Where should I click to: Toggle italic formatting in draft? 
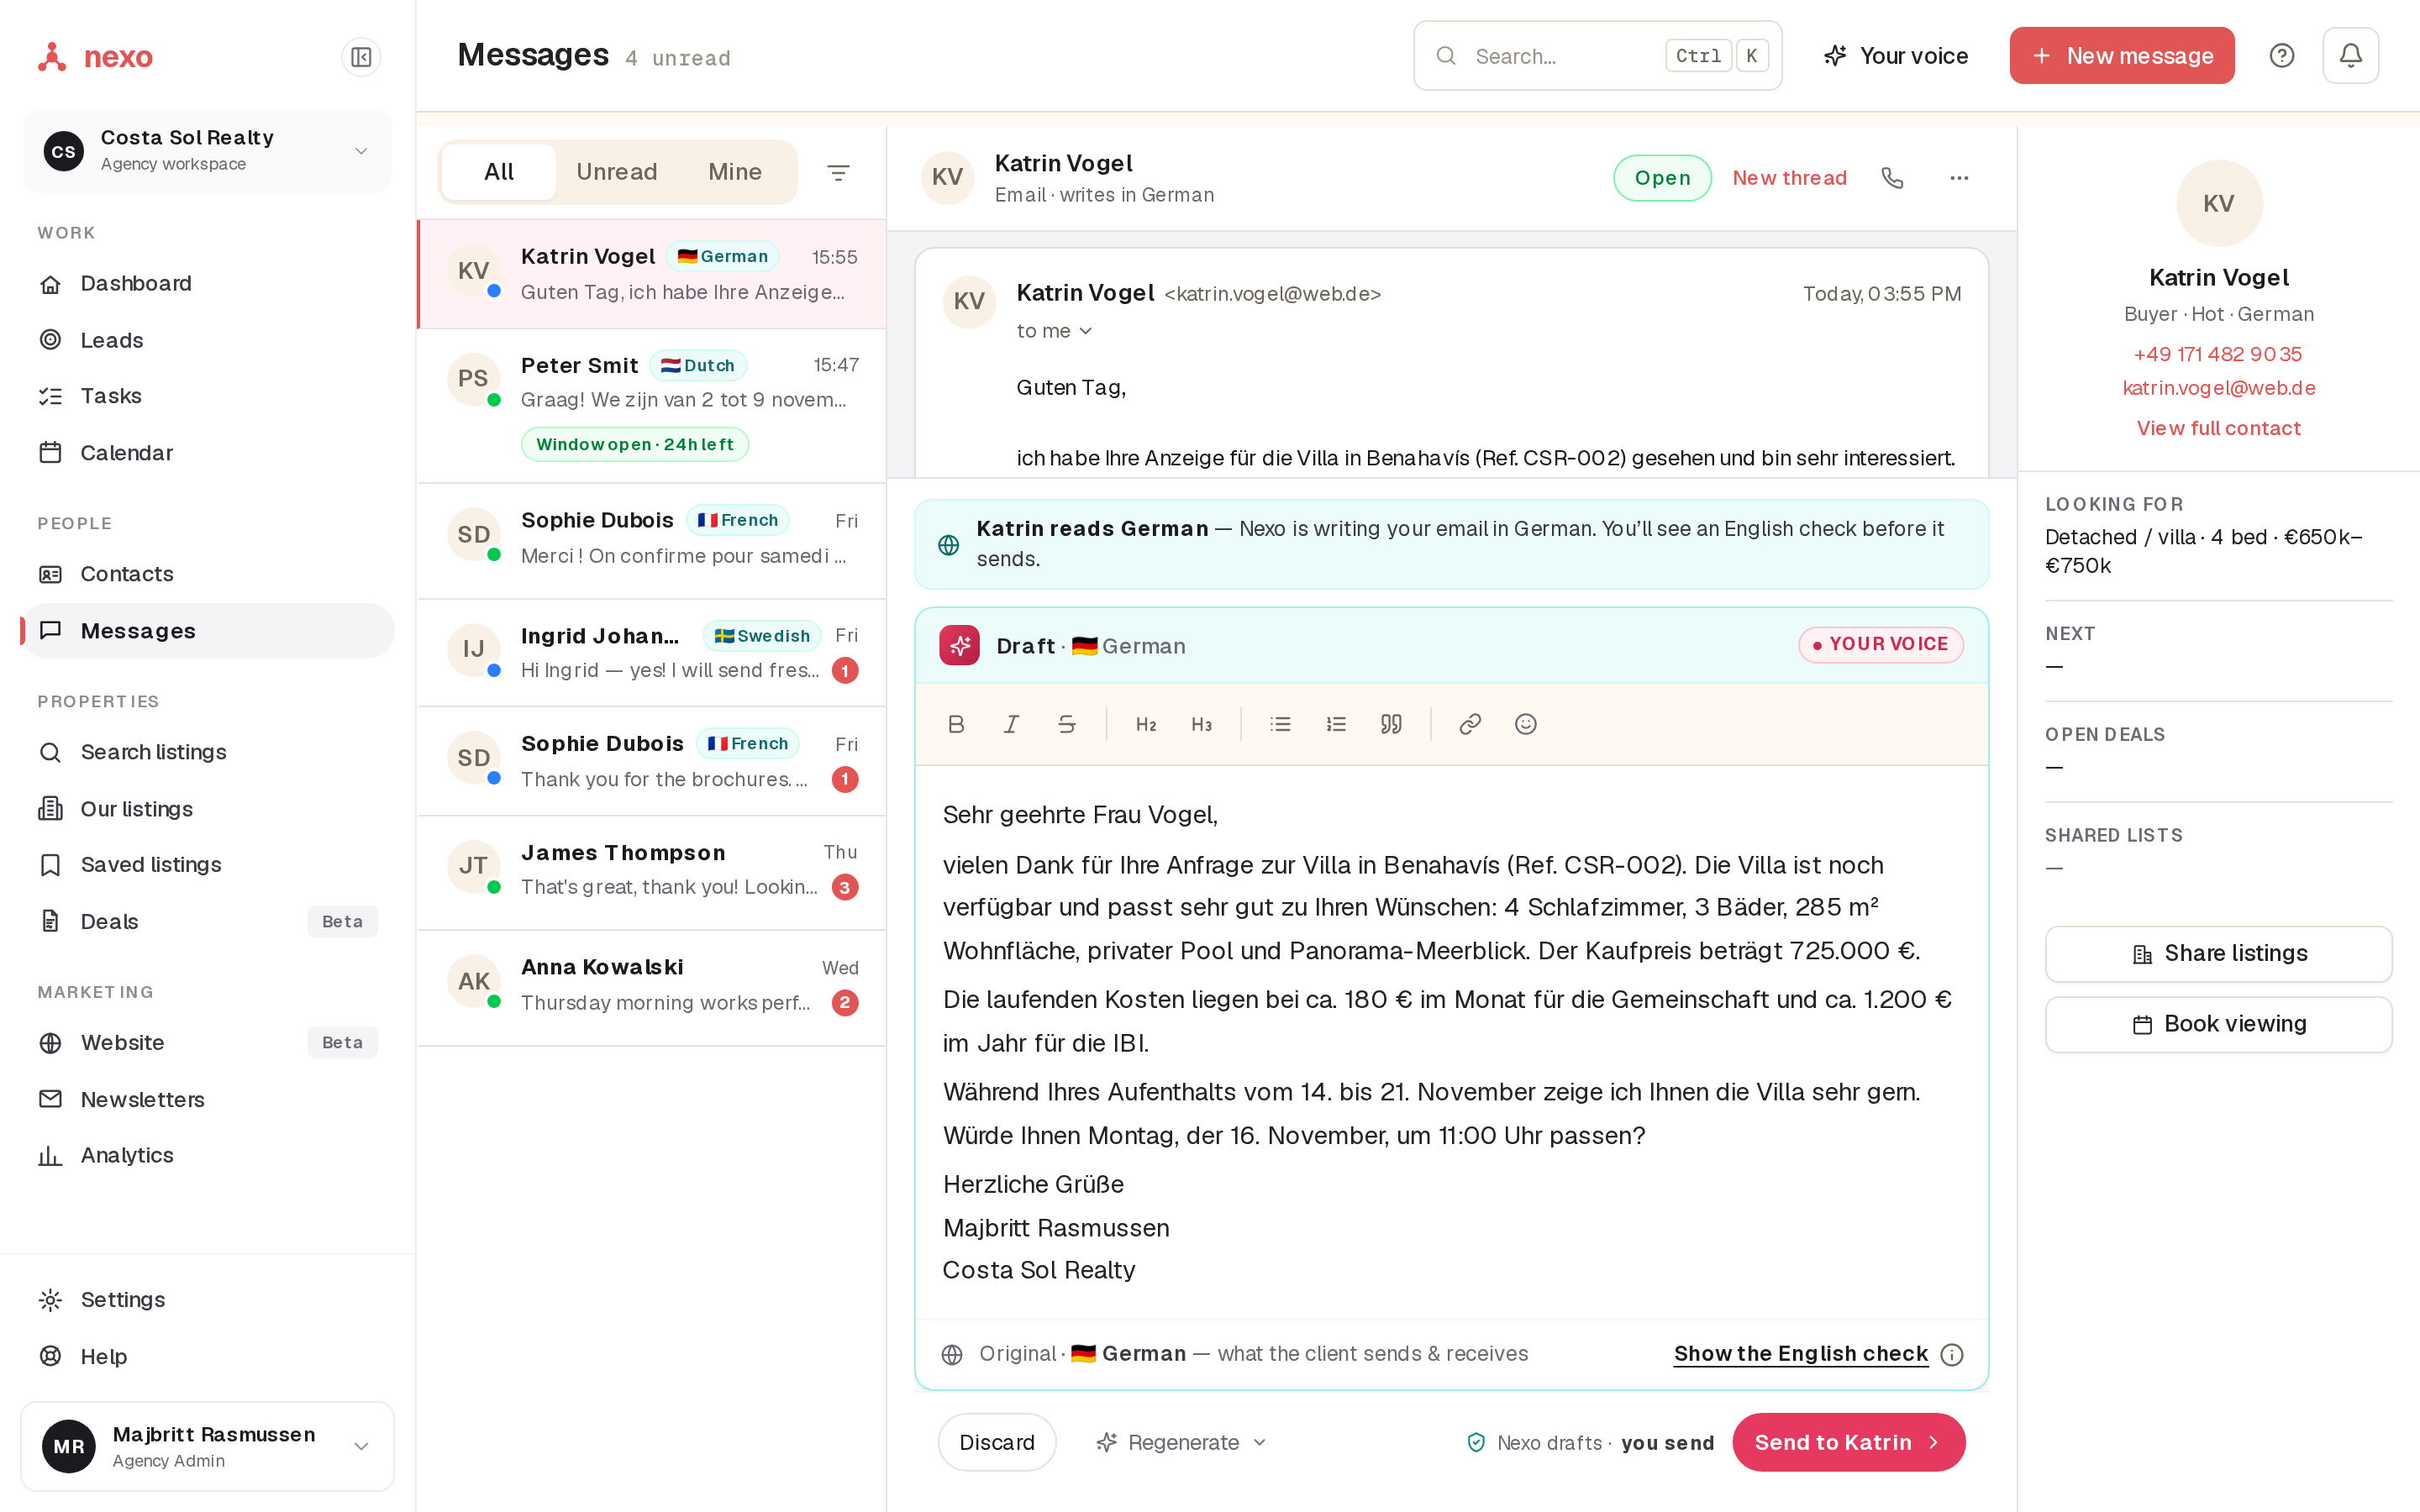[1011, 724]
